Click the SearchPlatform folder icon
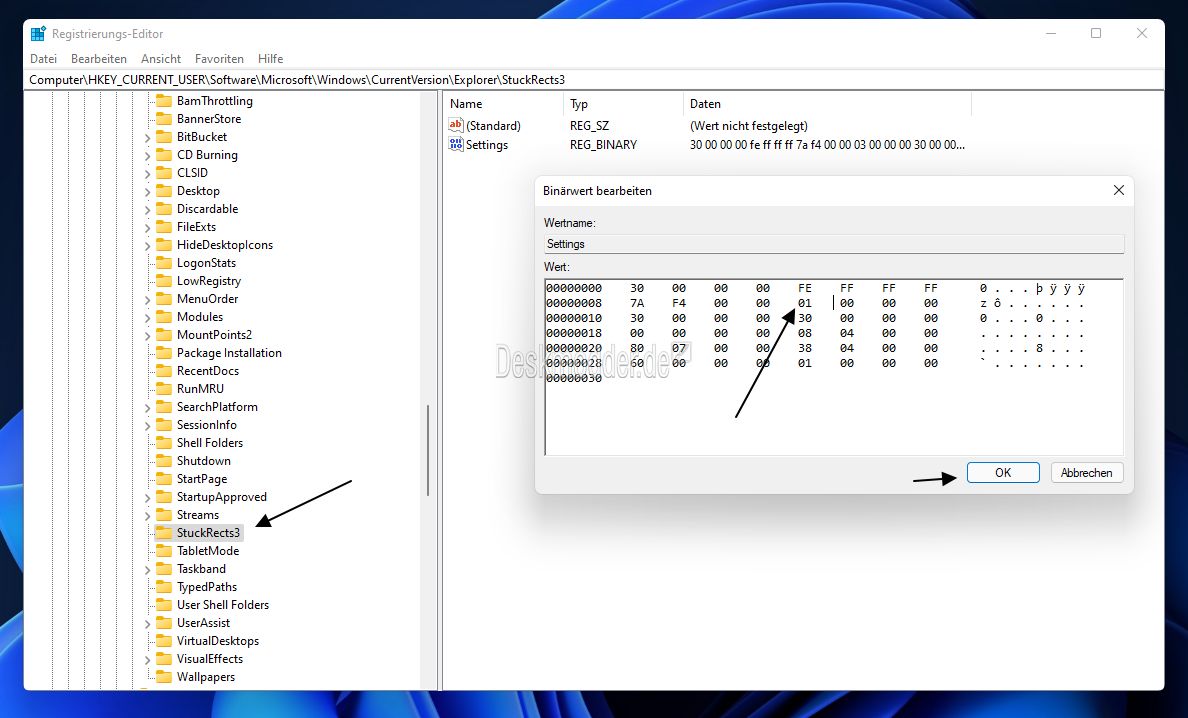 [x=164, y=407]
